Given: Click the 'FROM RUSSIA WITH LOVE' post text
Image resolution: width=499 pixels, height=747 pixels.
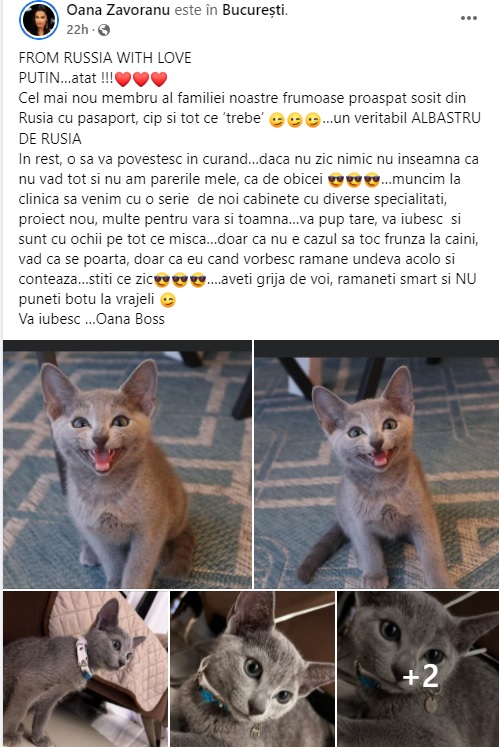Looking at the screenshot, I should (105, 58).
